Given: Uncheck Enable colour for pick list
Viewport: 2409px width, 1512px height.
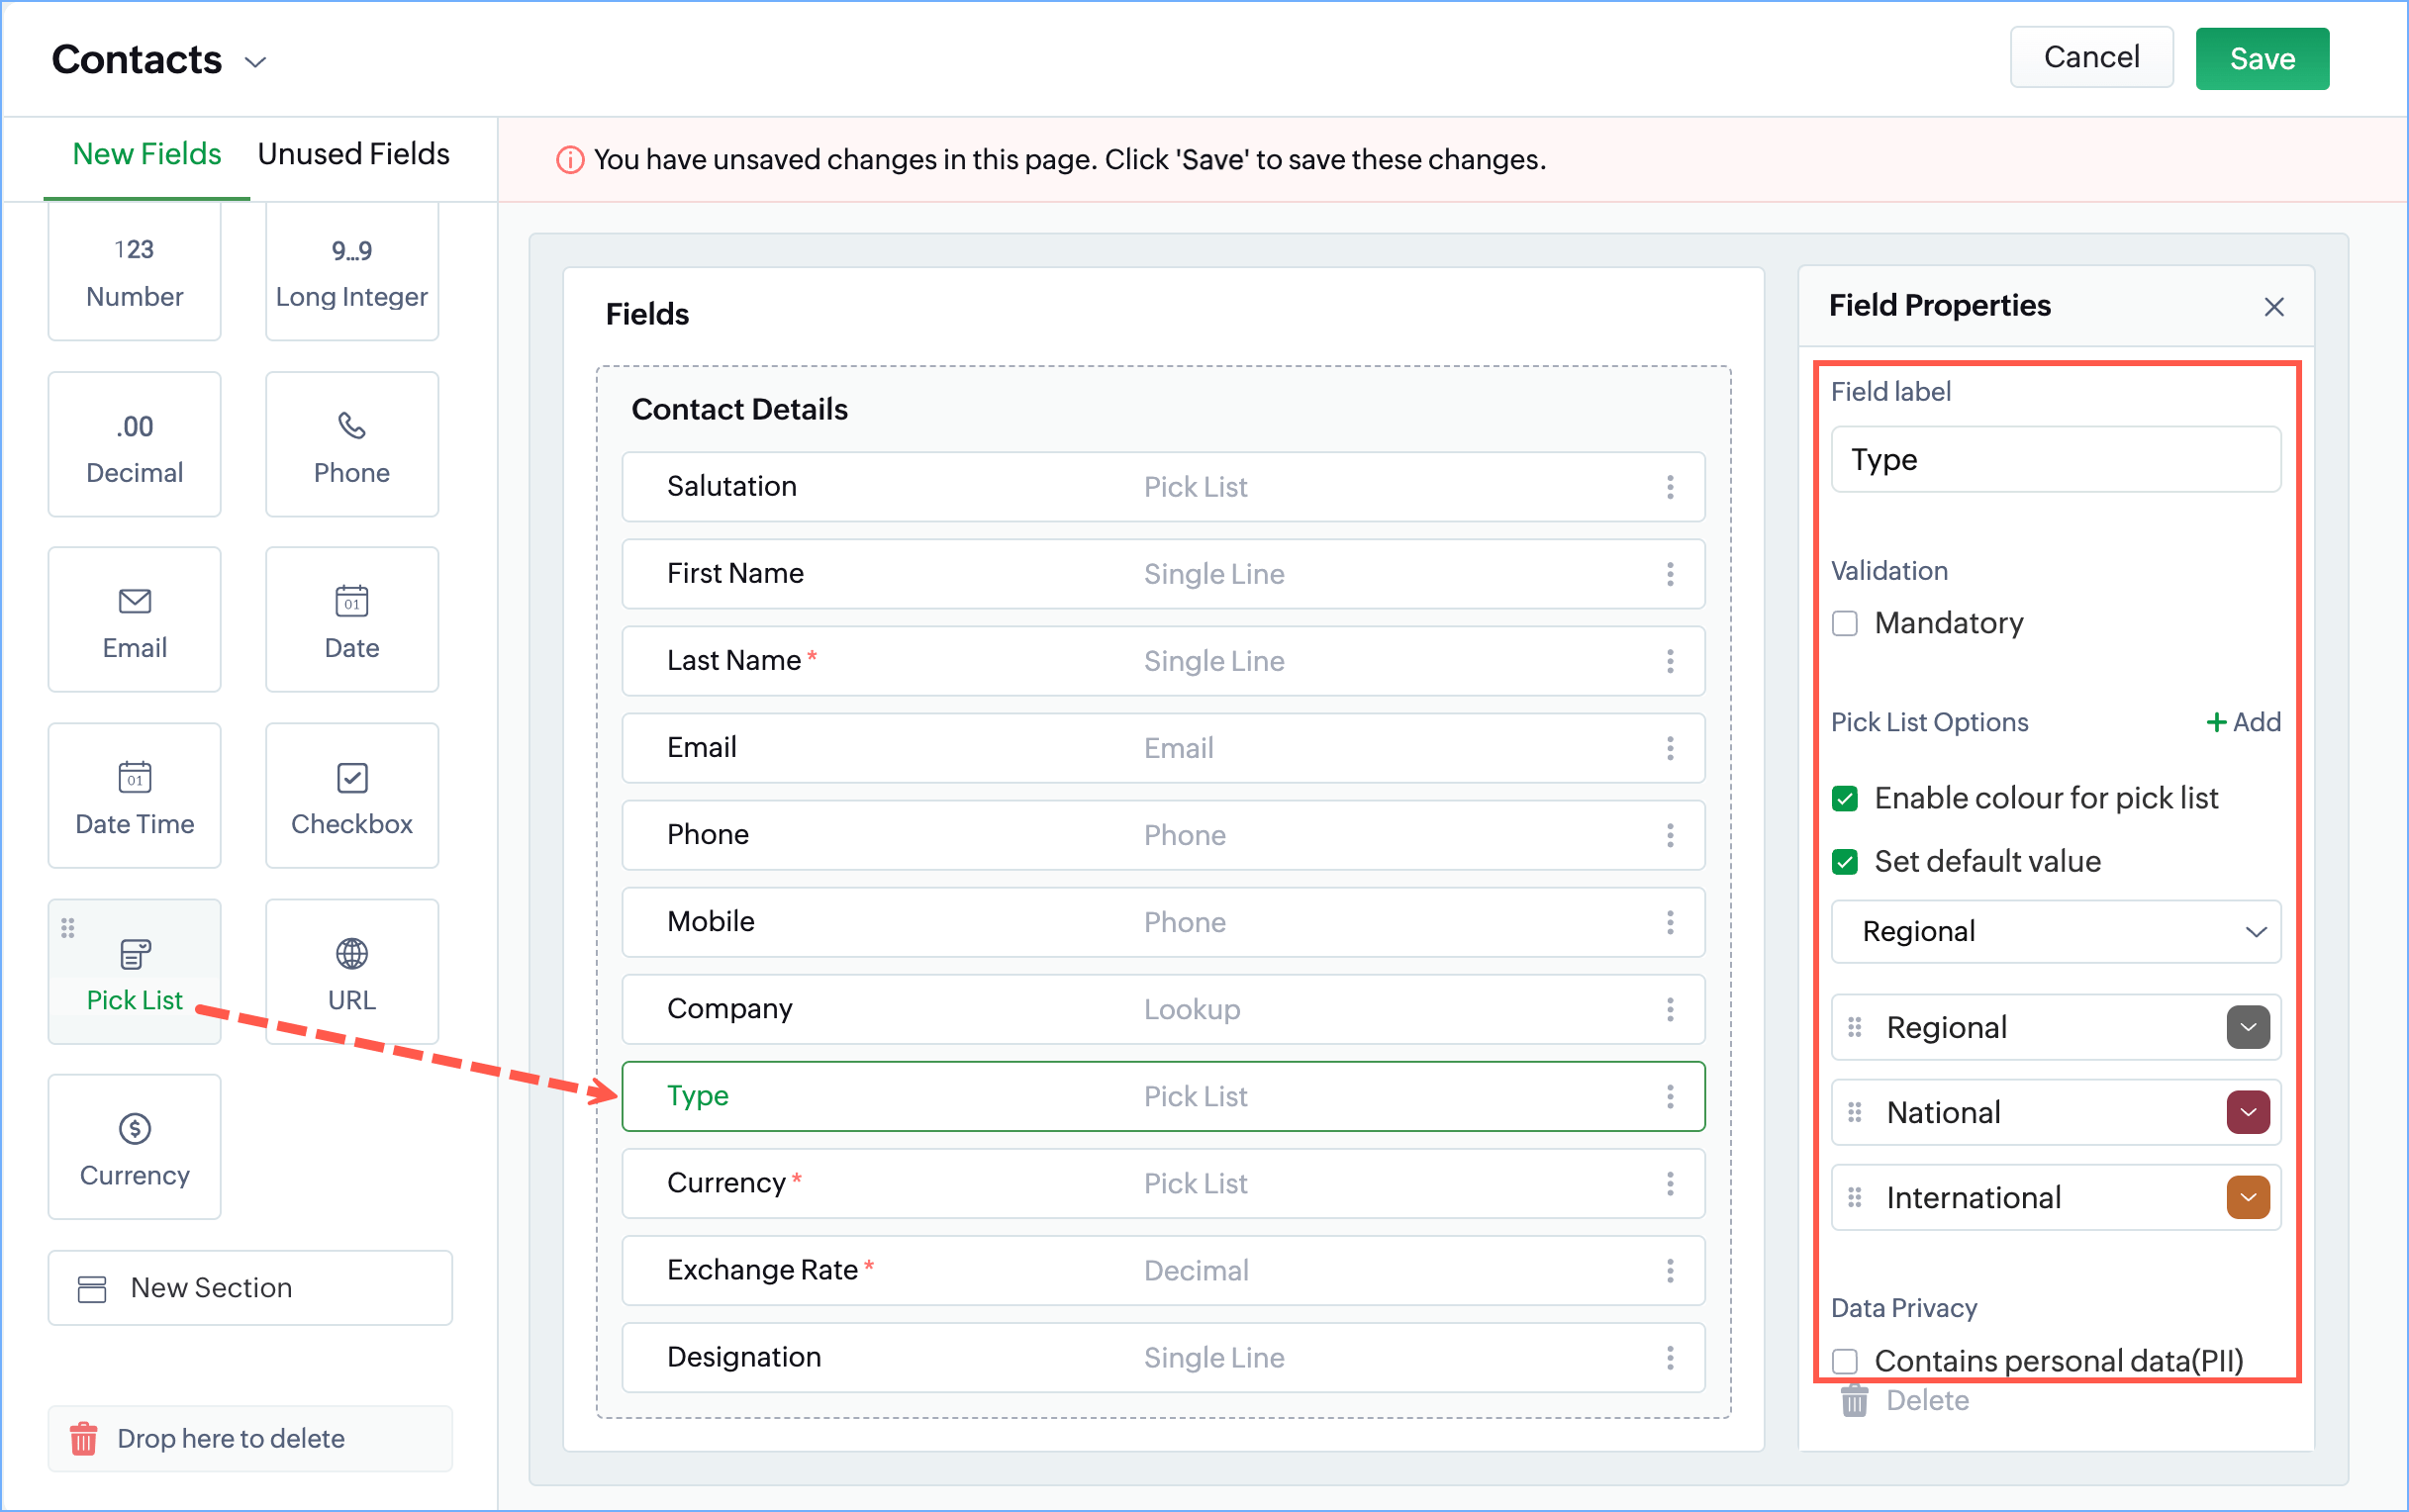Looking at the screenshot, I should point(1844,798).
